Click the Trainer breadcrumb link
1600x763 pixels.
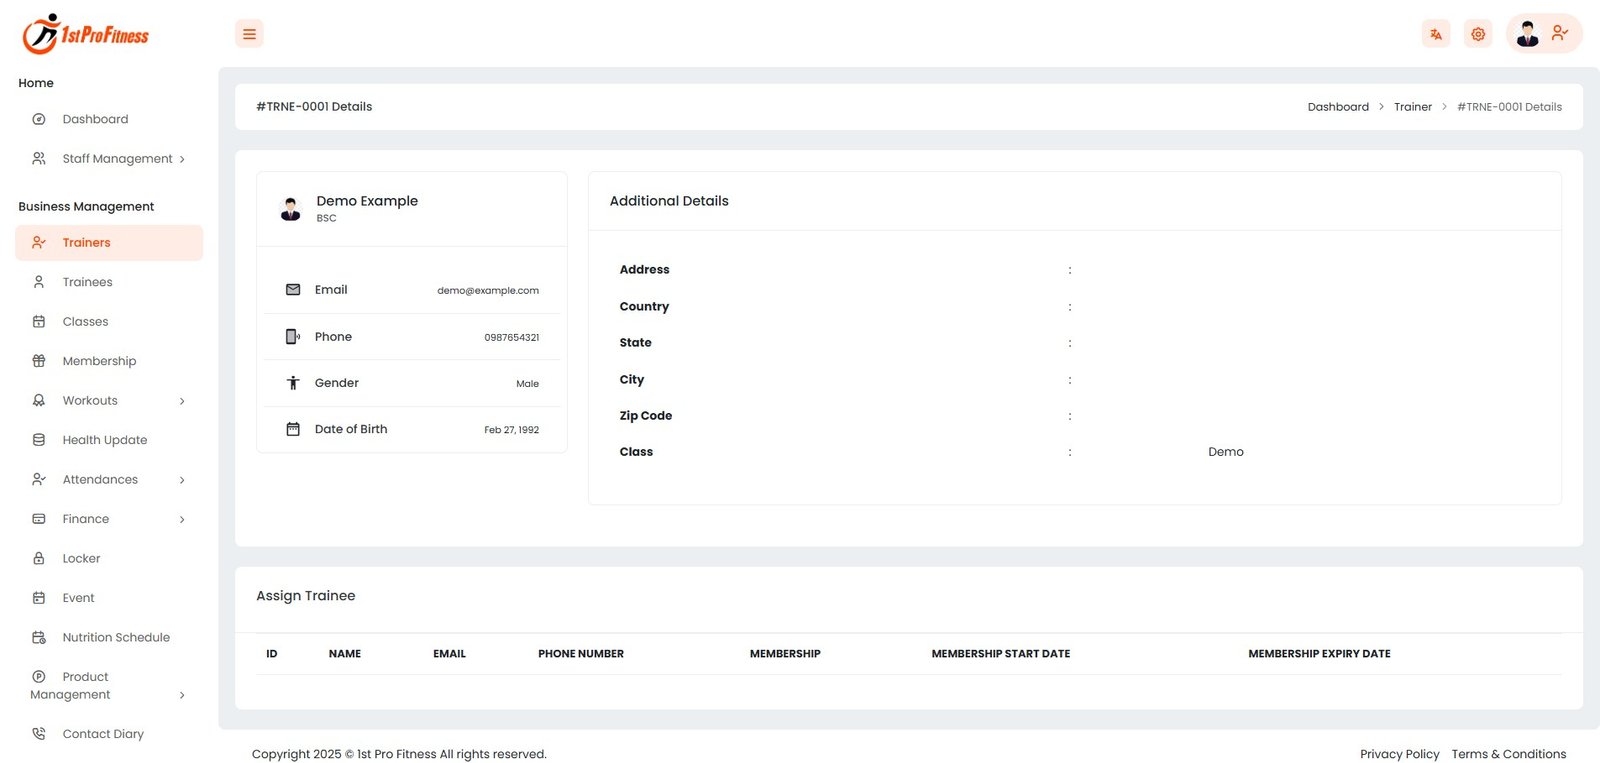pyautogui.click(x=1412, y=107)
